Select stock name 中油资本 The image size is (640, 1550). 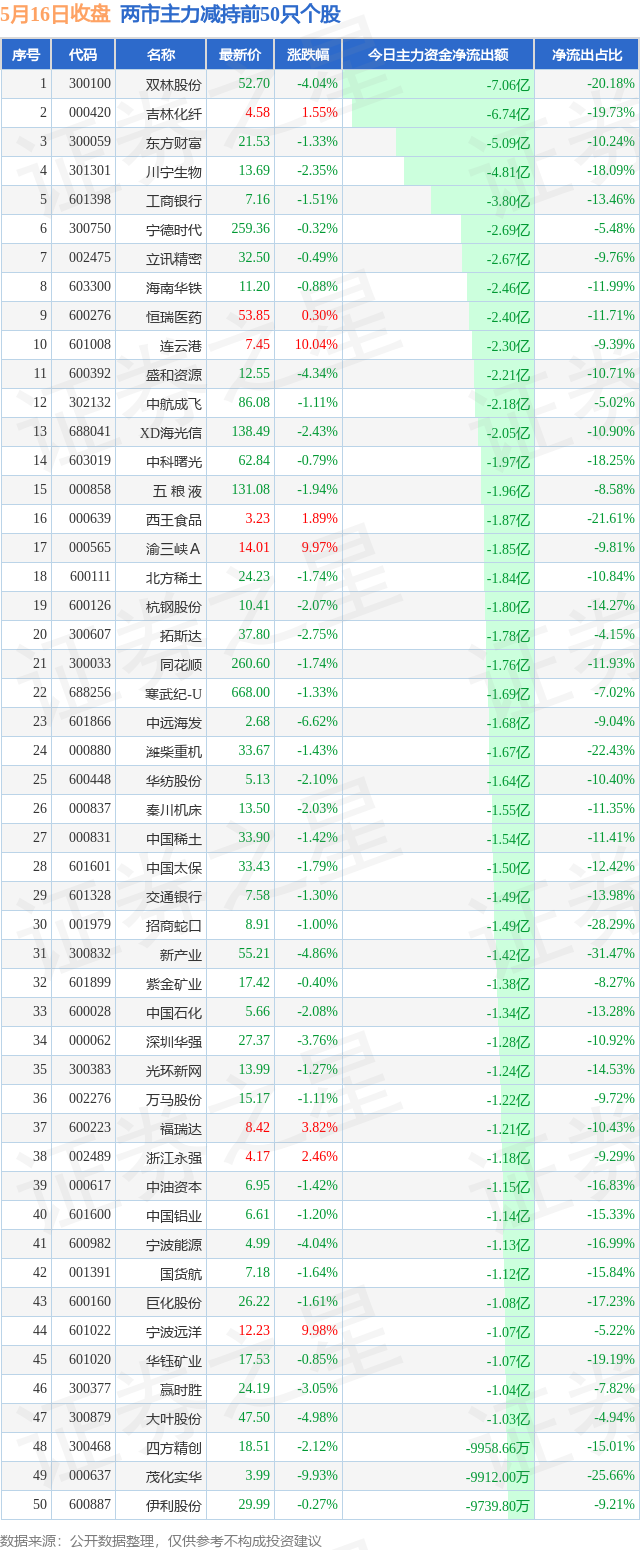coord(174,1186)
